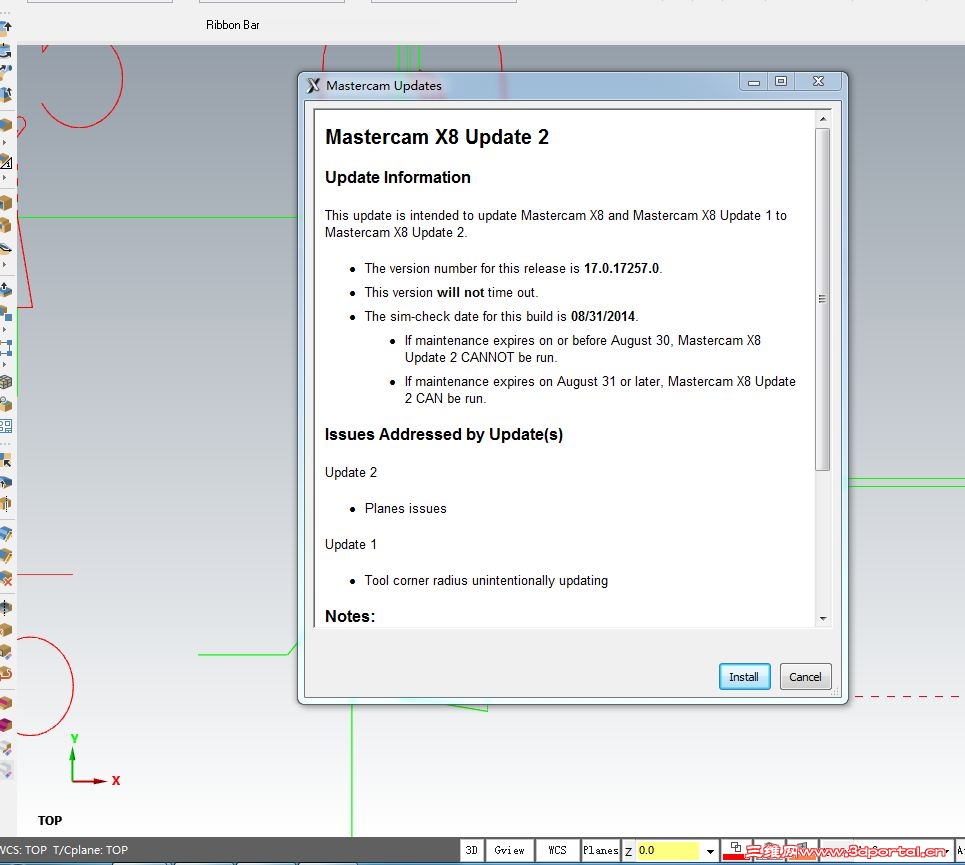Maximize the Mastercam Updates dialog
The image size is (965, 865).
(781, 81)
